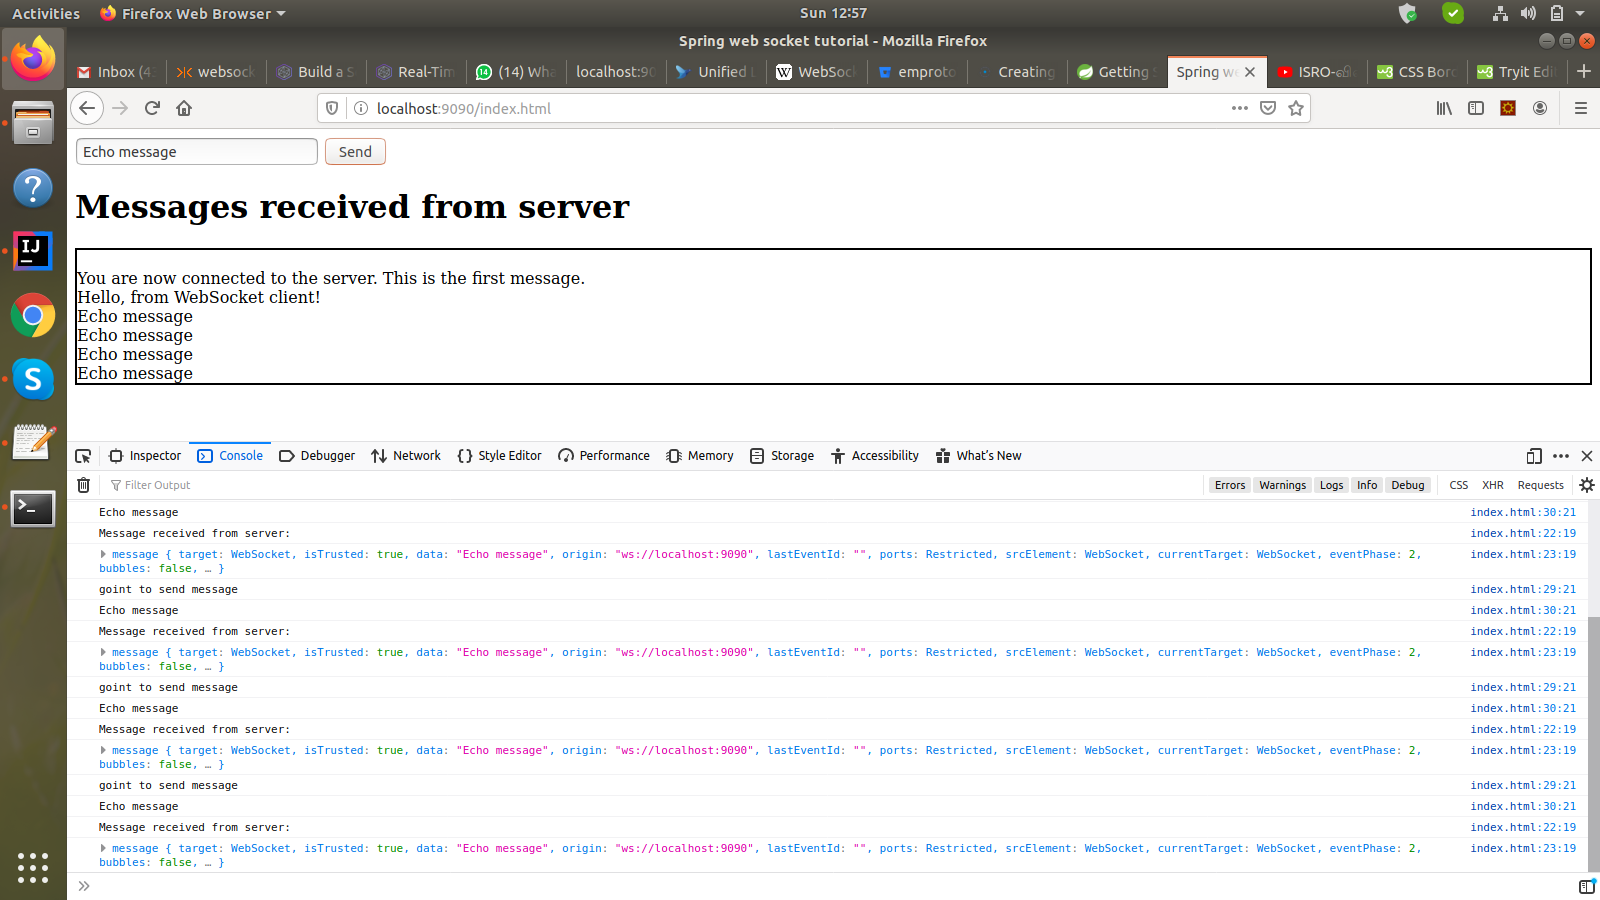Open the clock Sun 12:57
This screenshot has height=900, width=1600.
pos(833,13)
